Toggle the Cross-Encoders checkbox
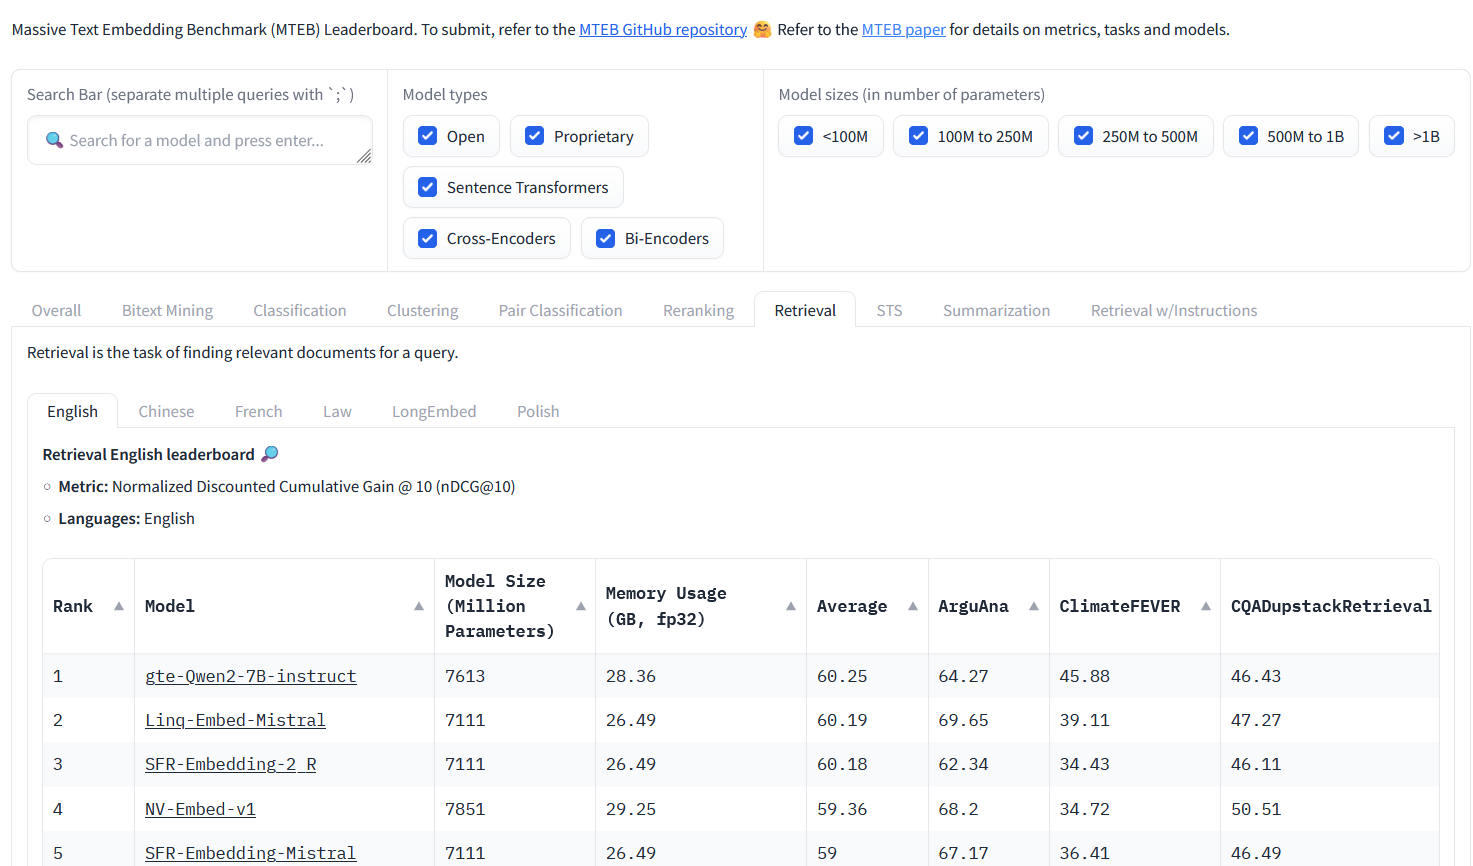This screenshot has height=866, width=1473. pos(428,238)
